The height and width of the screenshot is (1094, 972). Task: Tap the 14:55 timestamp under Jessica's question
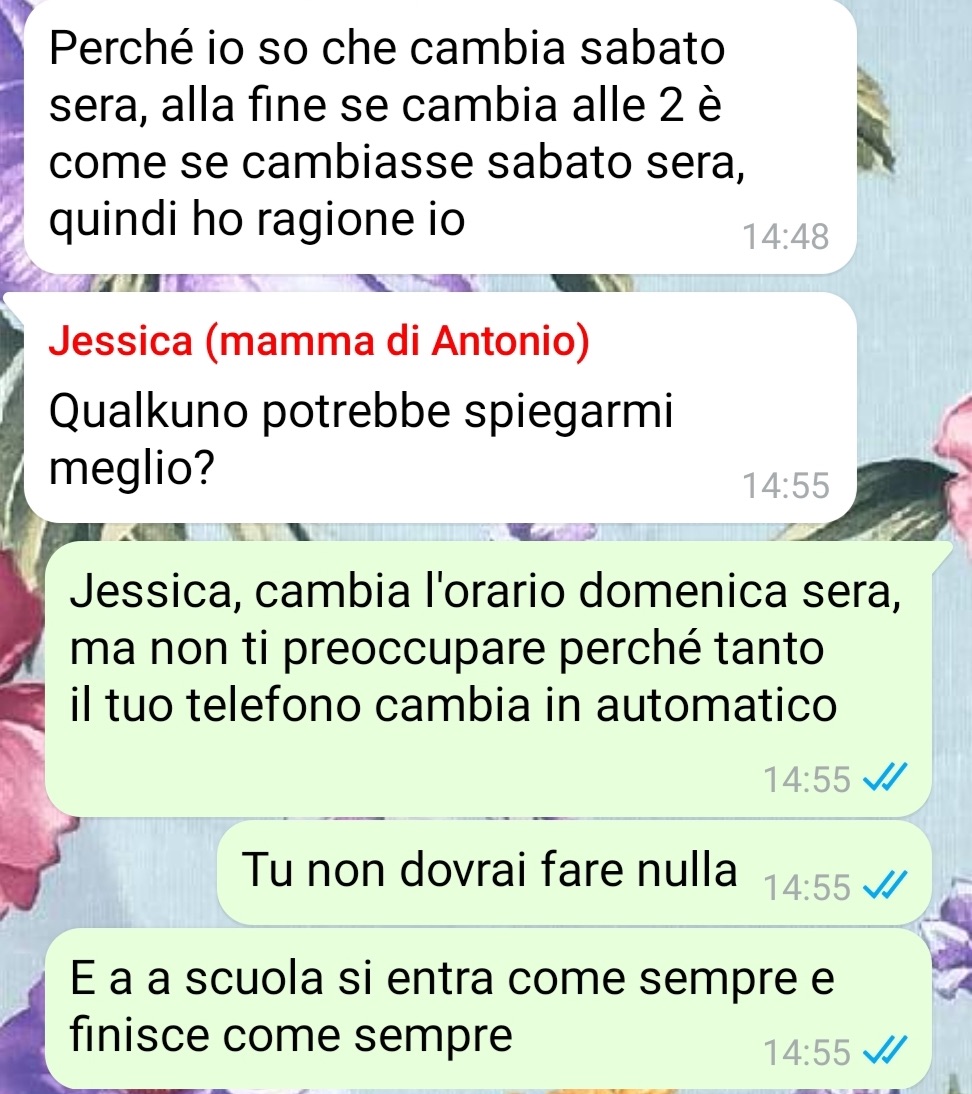click(x=786, y=485)
